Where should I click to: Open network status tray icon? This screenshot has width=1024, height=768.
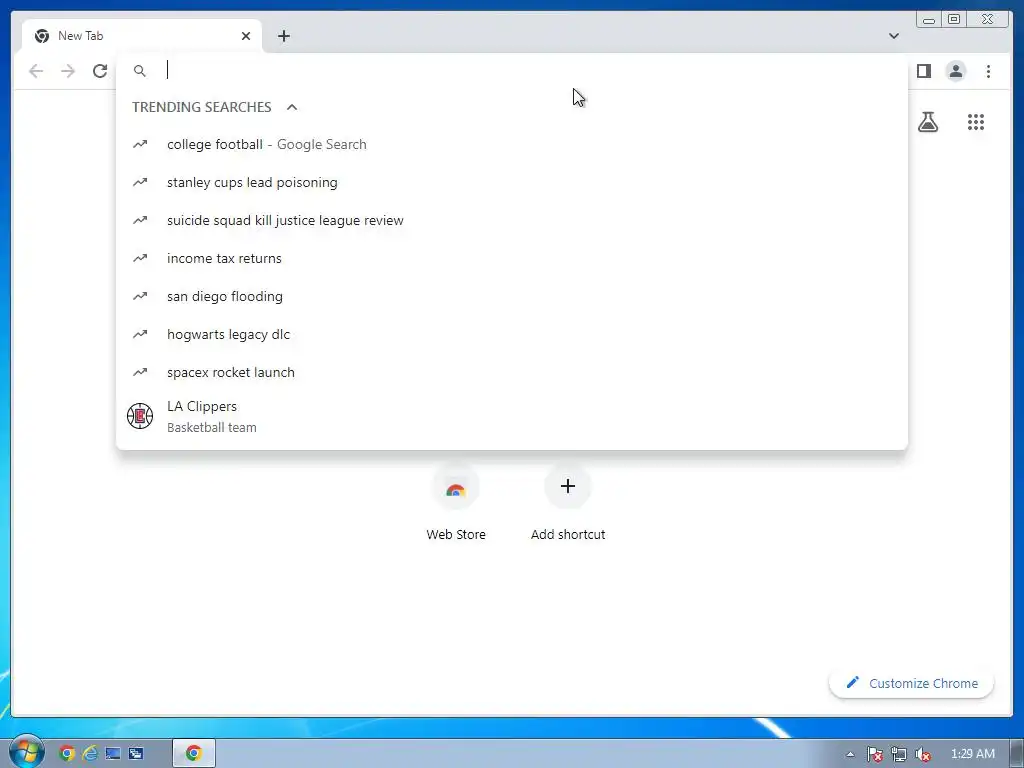(x=899, y=754)
